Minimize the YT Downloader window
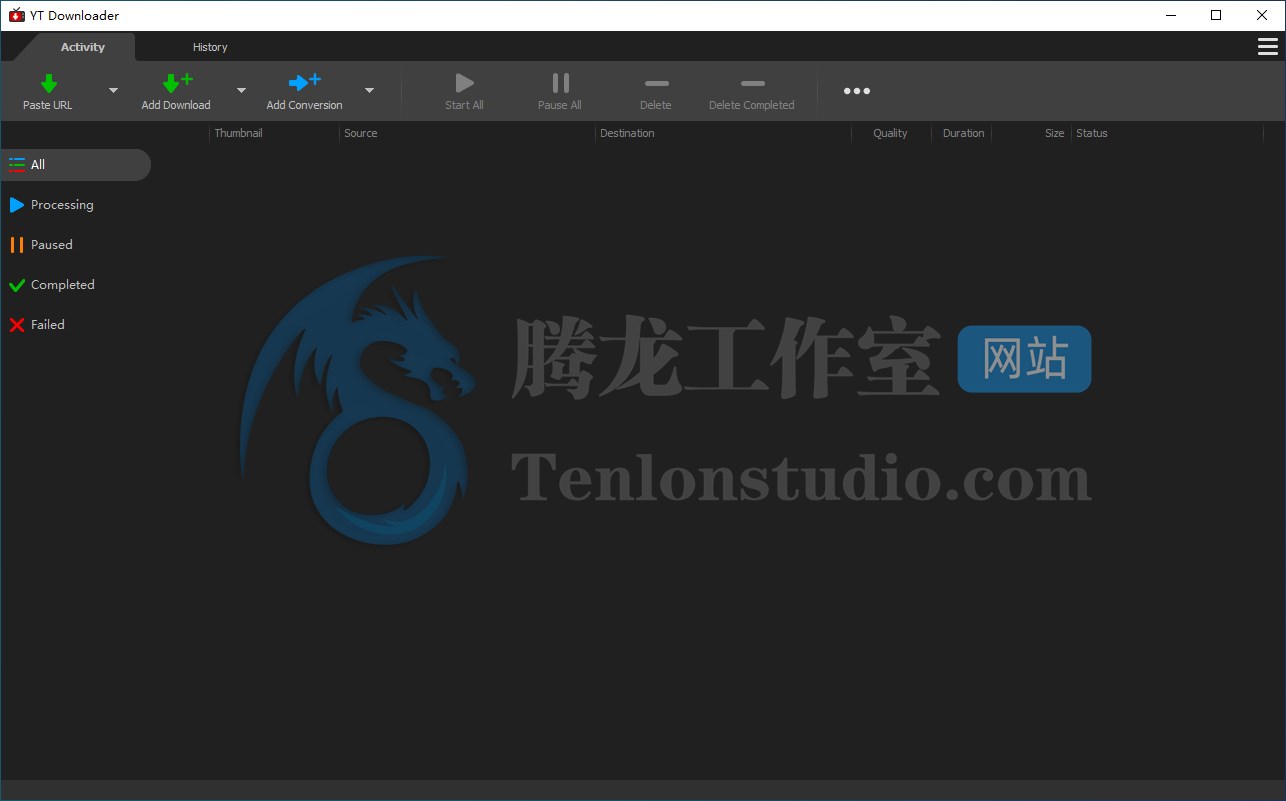The width and height of the screenshot is (1286, 801). click(x=1170, y=15)
